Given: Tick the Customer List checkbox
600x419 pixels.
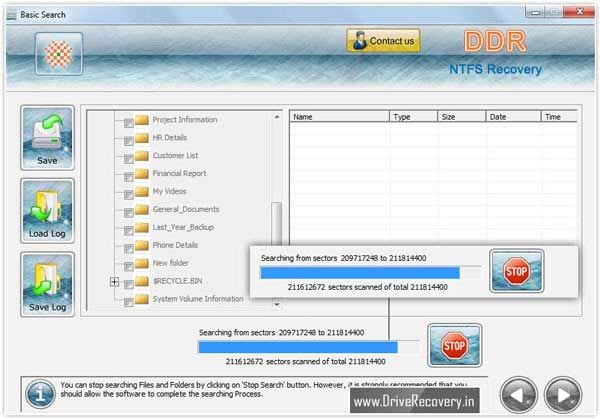Looking at the screenshot, I should [x=129, y=159].
